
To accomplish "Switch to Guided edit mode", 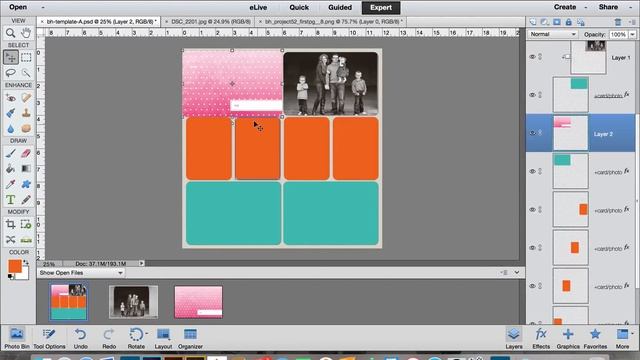I will pyautogui.click(x=340, y=7).
